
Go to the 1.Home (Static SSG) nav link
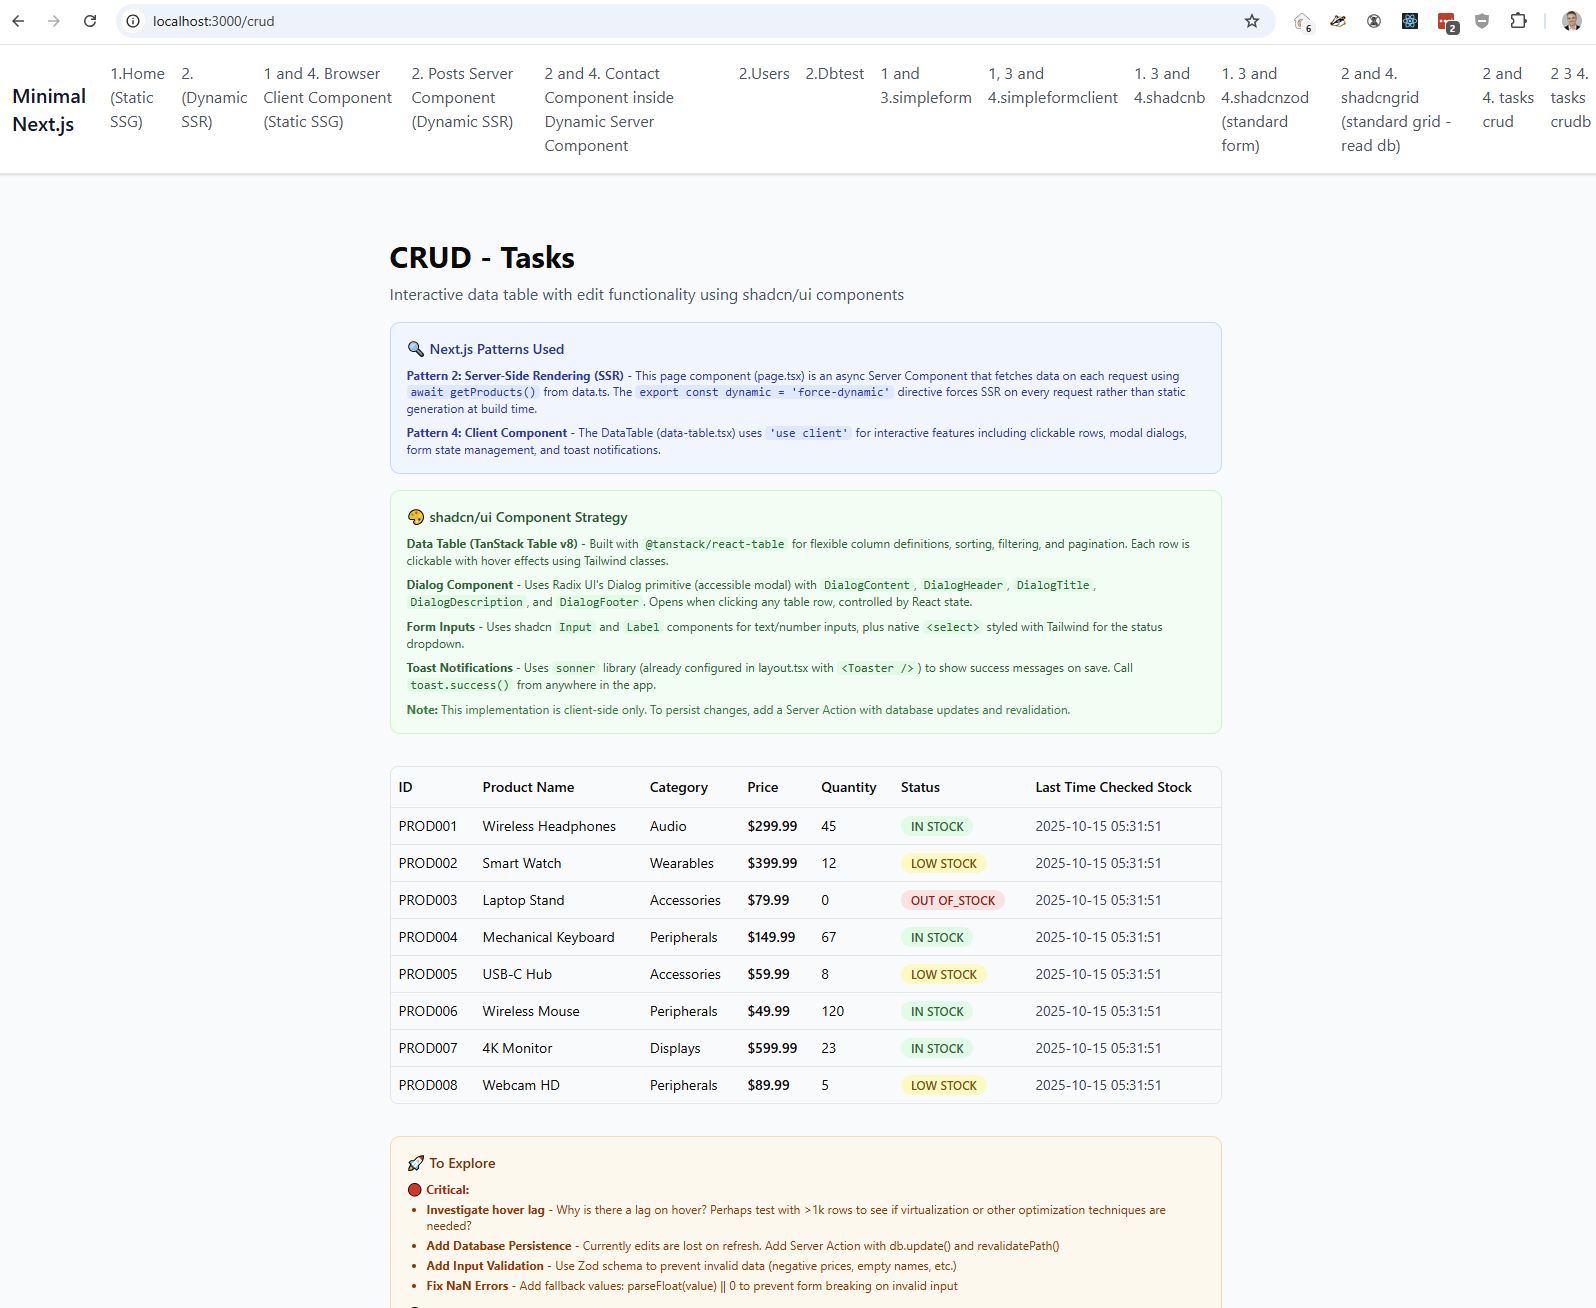pos(137,98)
